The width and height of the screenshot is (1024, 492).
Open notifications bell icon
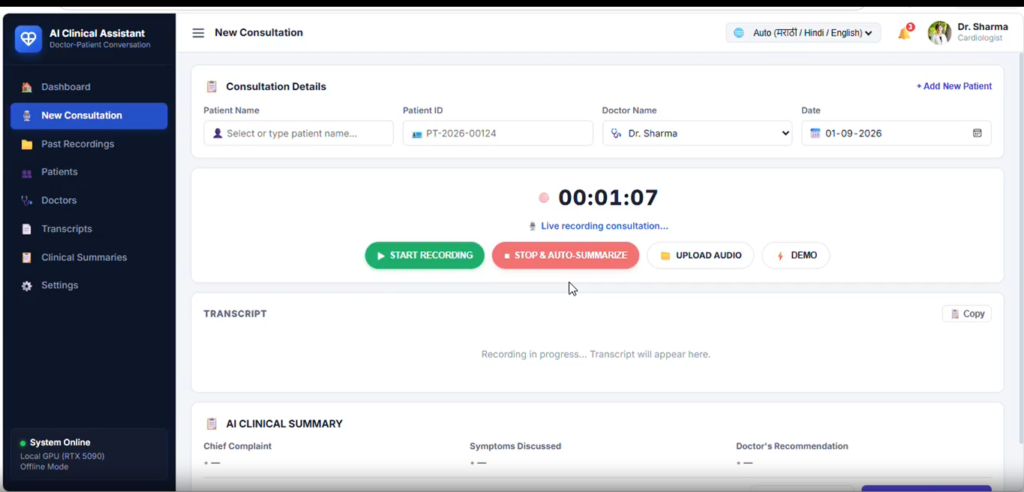point(904,33)
